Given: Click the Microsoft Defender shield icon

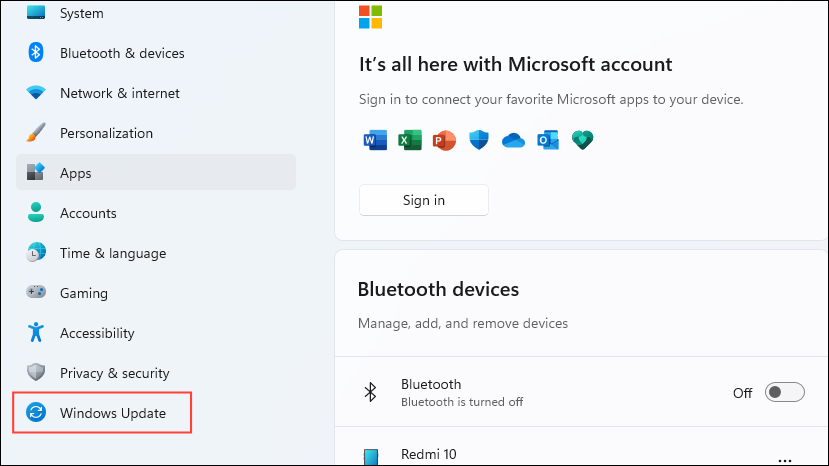Looking at the screenshot, I should coord(479,140).
